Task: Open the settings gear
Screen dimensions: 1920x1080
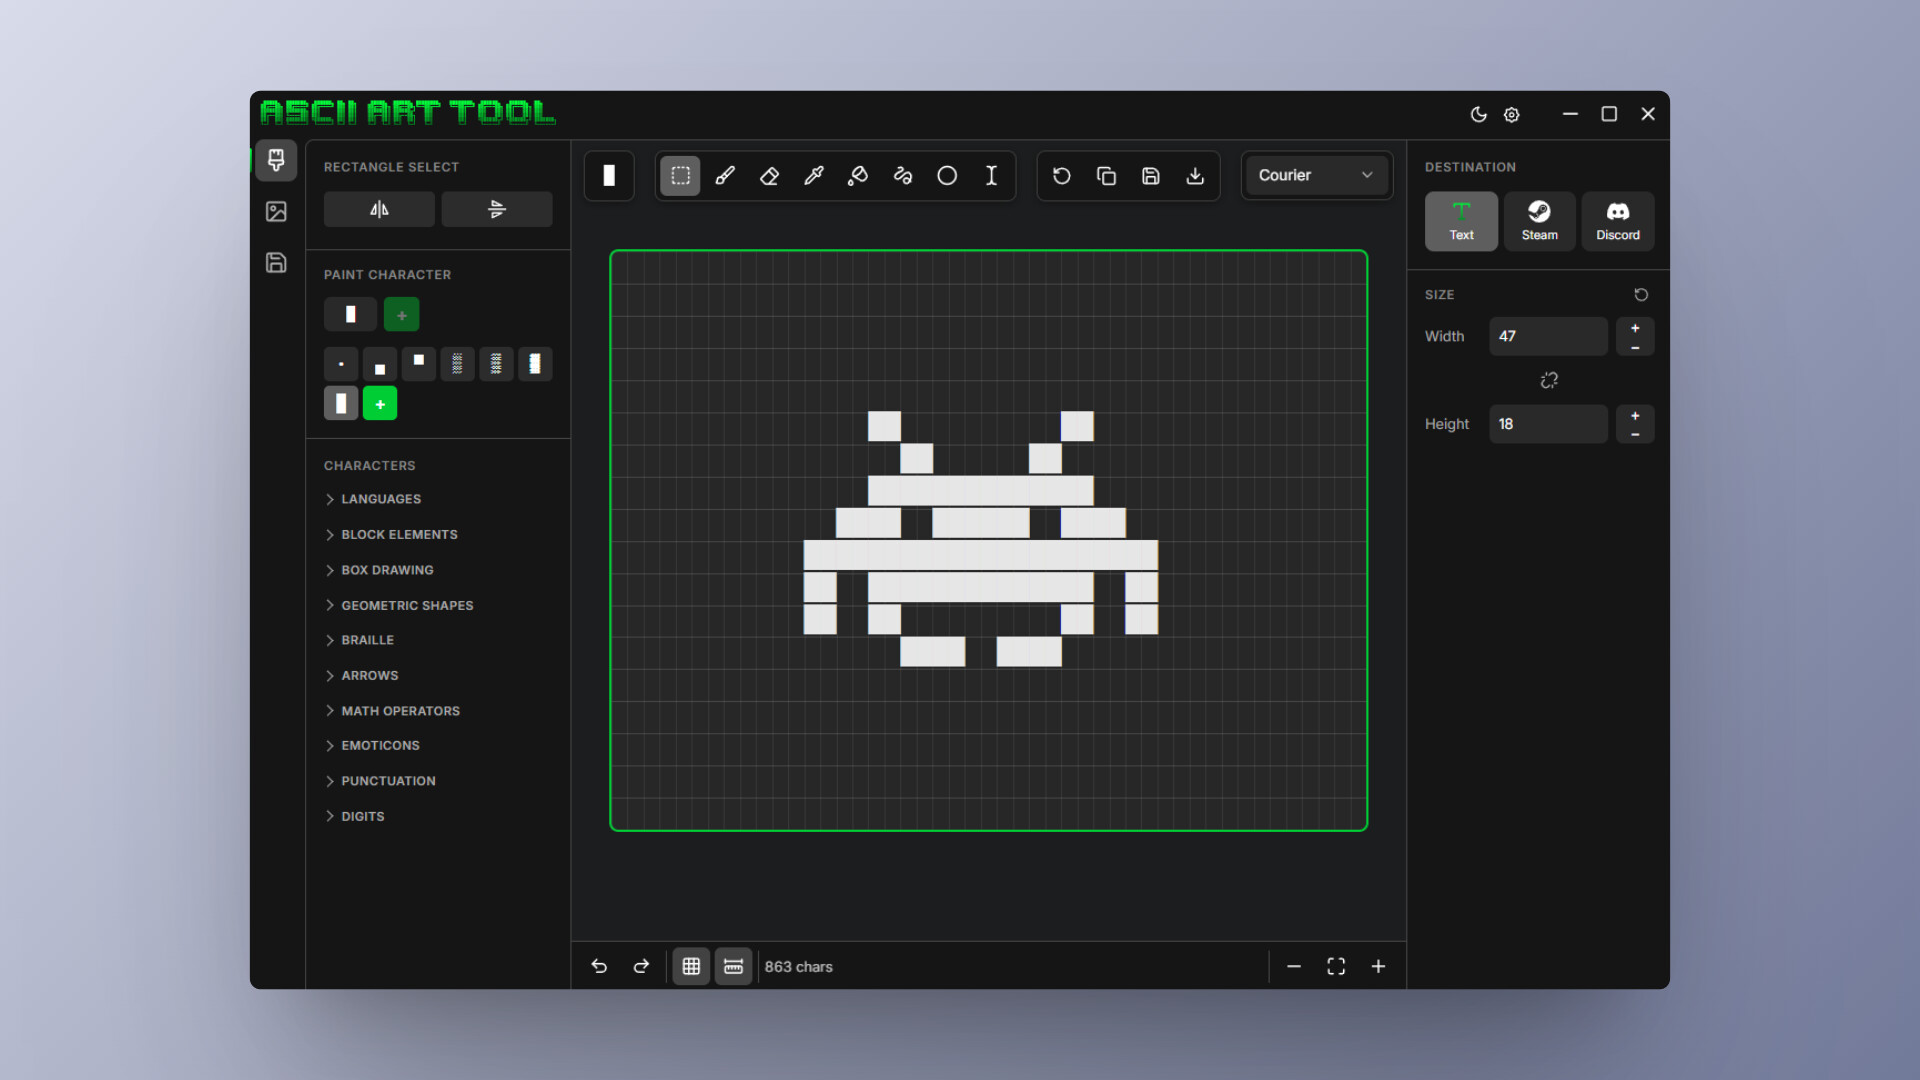Action: pos(1512,115)
